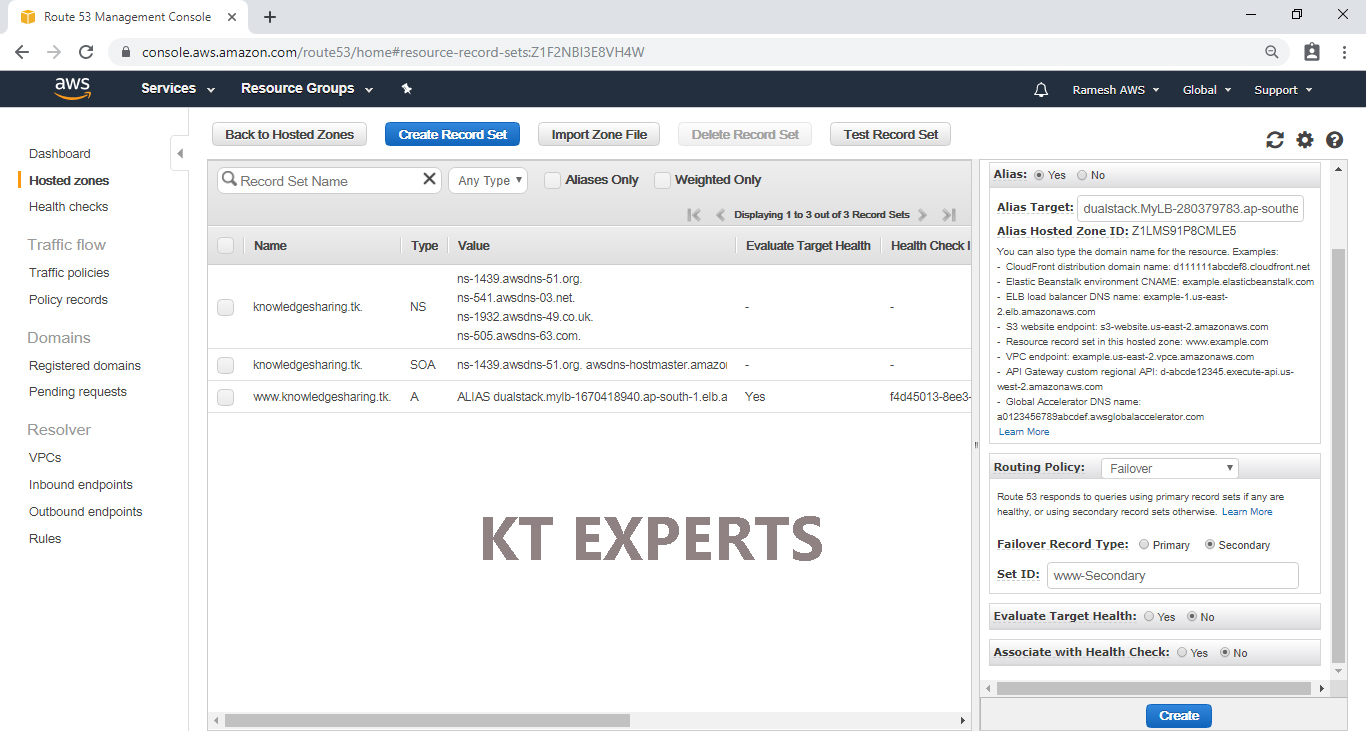The width and height of the screenshot is (1366, 736).
Task: Open a new browser tab
Action: point(270,17)
